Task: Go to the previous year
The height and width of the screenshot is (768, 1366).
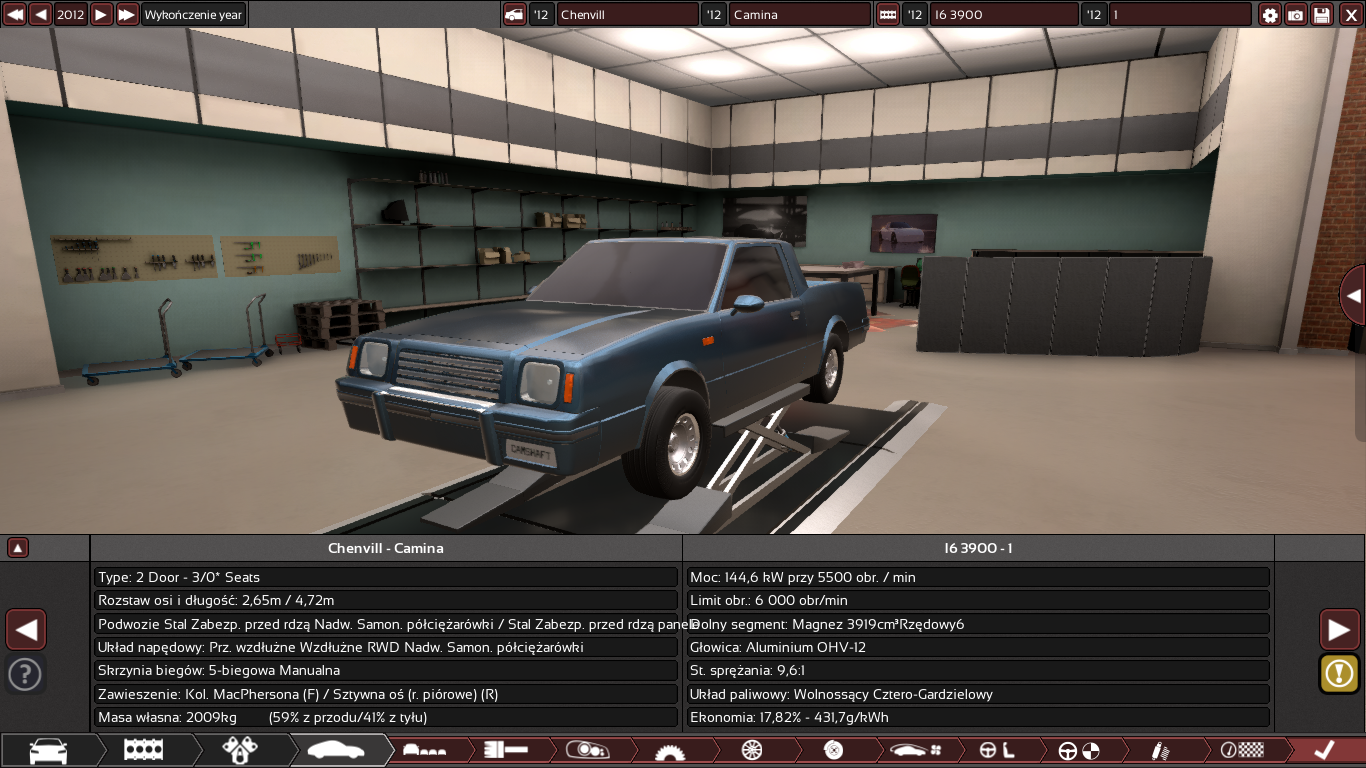Action: coord(40,14)
